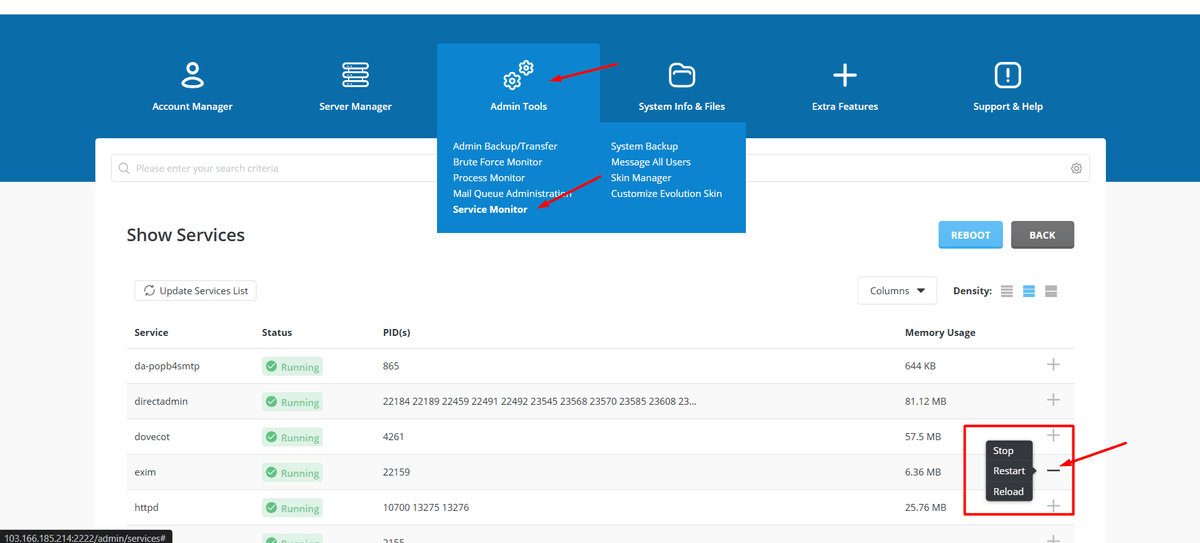Expand actions for da-popb4smtp service
Screen dimensions: 1200x543
tap(1053, 365)
